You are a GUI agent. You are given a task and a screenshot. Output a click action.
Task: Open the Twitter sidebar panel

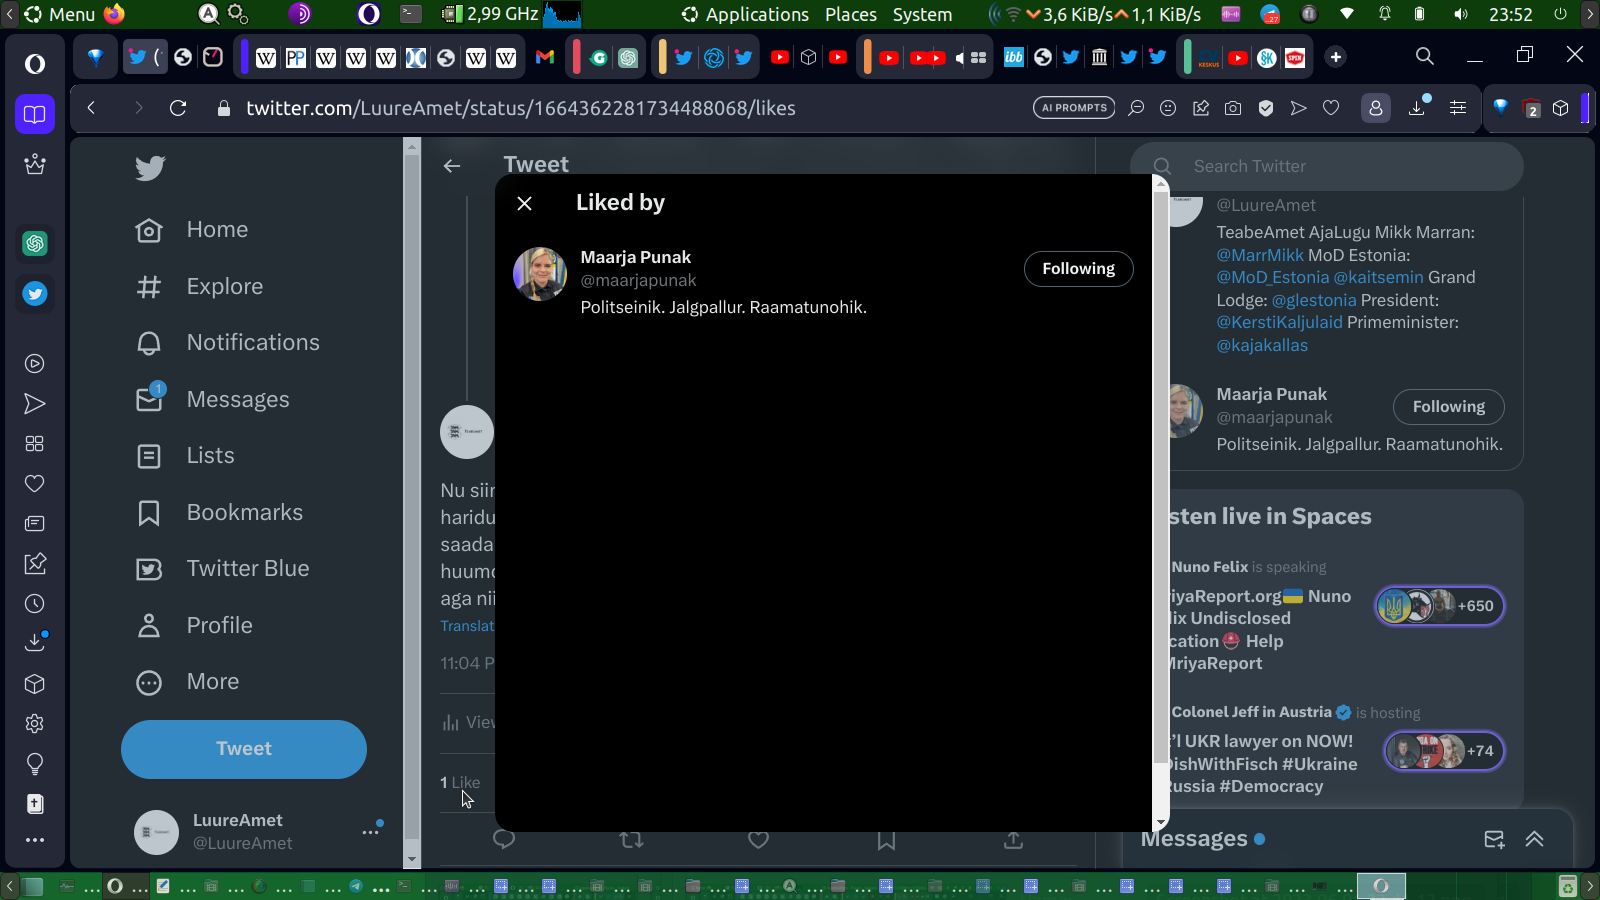tap(35, 294)
